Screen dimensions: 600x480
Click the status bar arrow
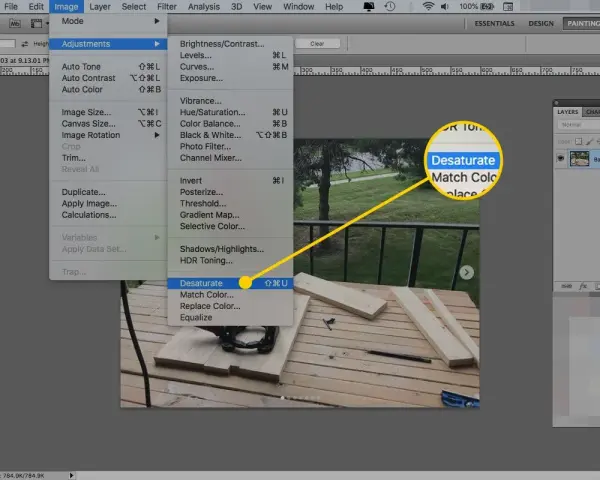pyautogui.click(x=71, y=475)
